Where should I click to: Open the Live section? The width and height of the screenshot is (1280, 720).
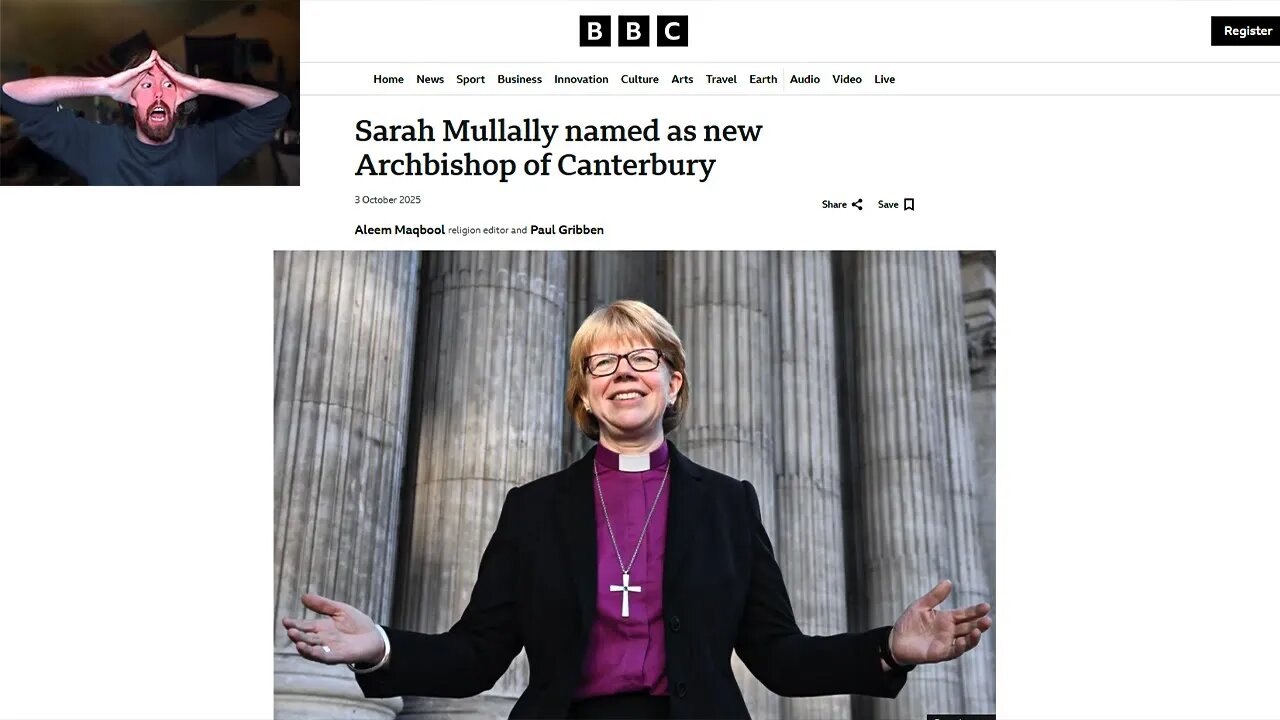pos(884,79)
